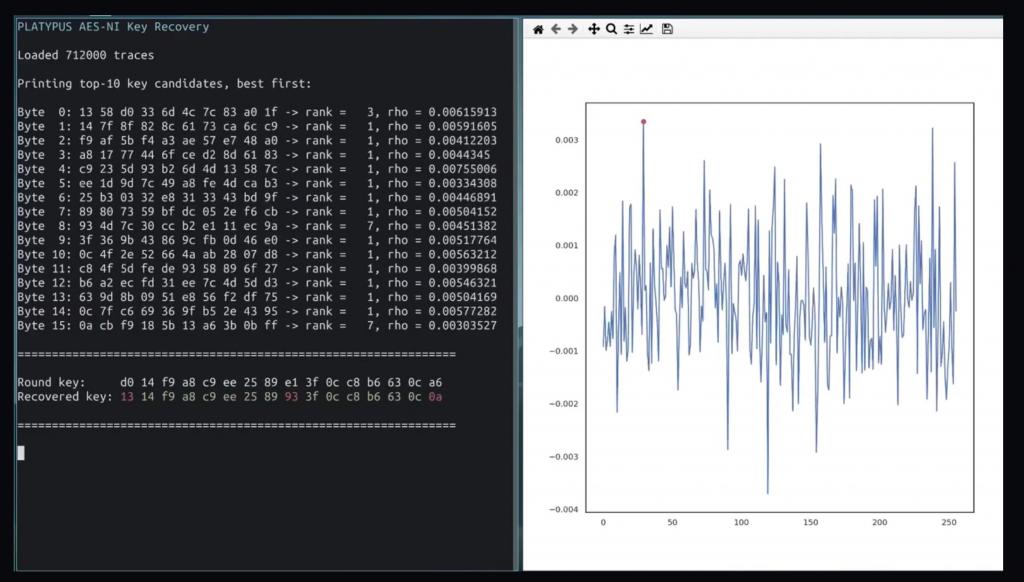1024x582 pixels.
Task: Open the Configure subplots dialog
Action: (629, 29)
